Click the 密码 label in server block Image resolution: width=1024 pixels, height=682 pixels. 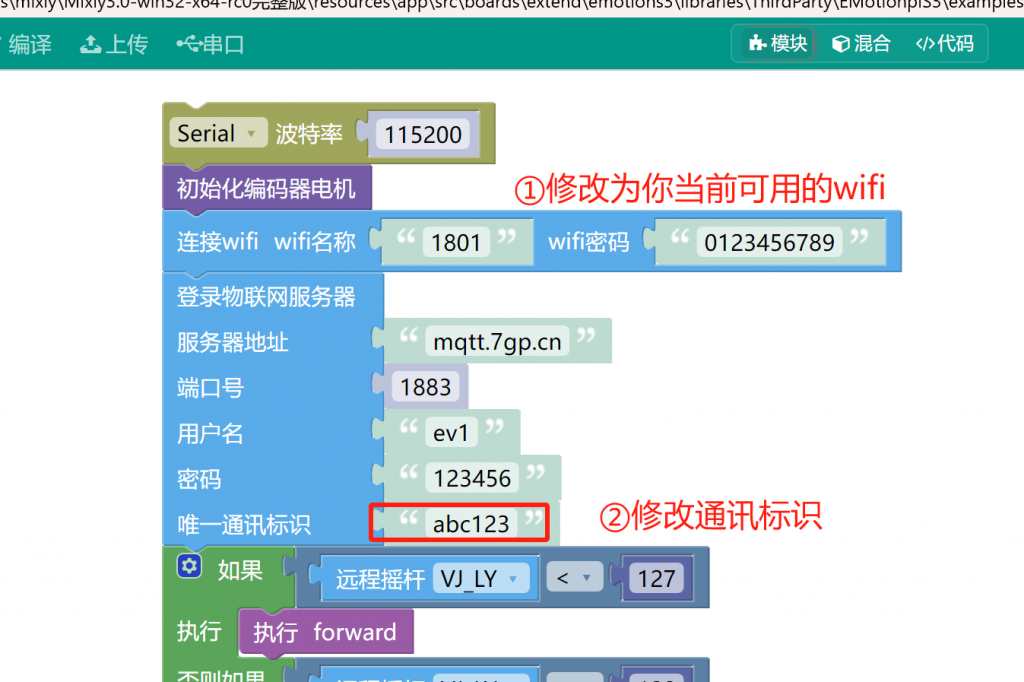pos(199,479)
